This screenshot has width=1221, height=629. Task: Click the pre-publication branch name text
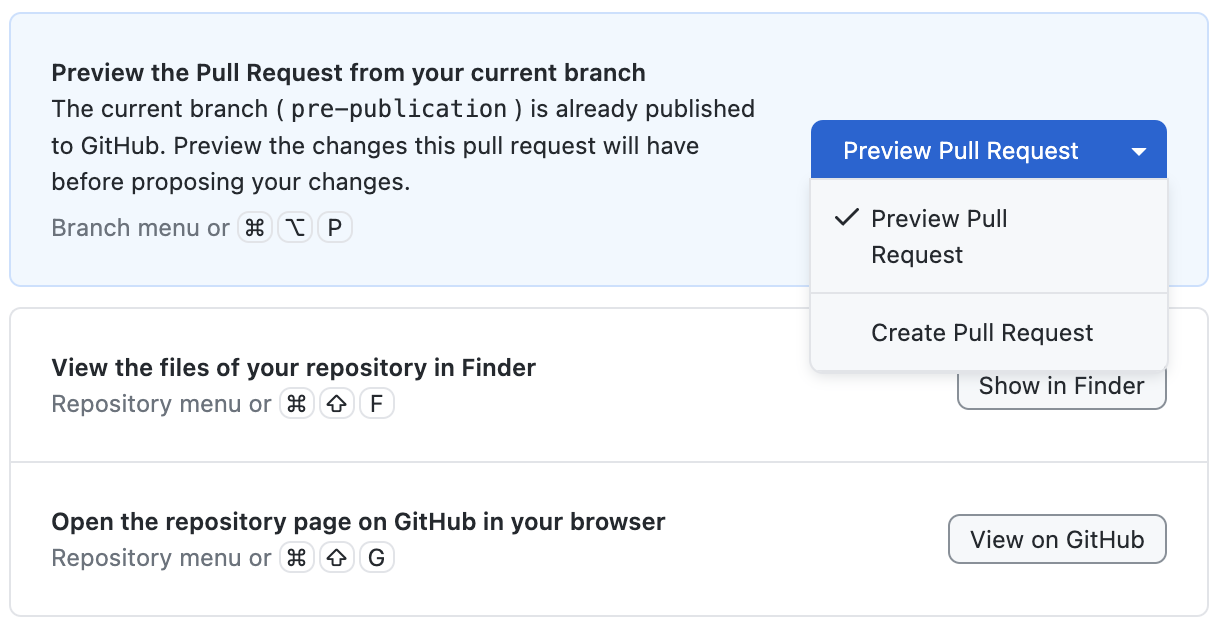click(x=399, y=109)
